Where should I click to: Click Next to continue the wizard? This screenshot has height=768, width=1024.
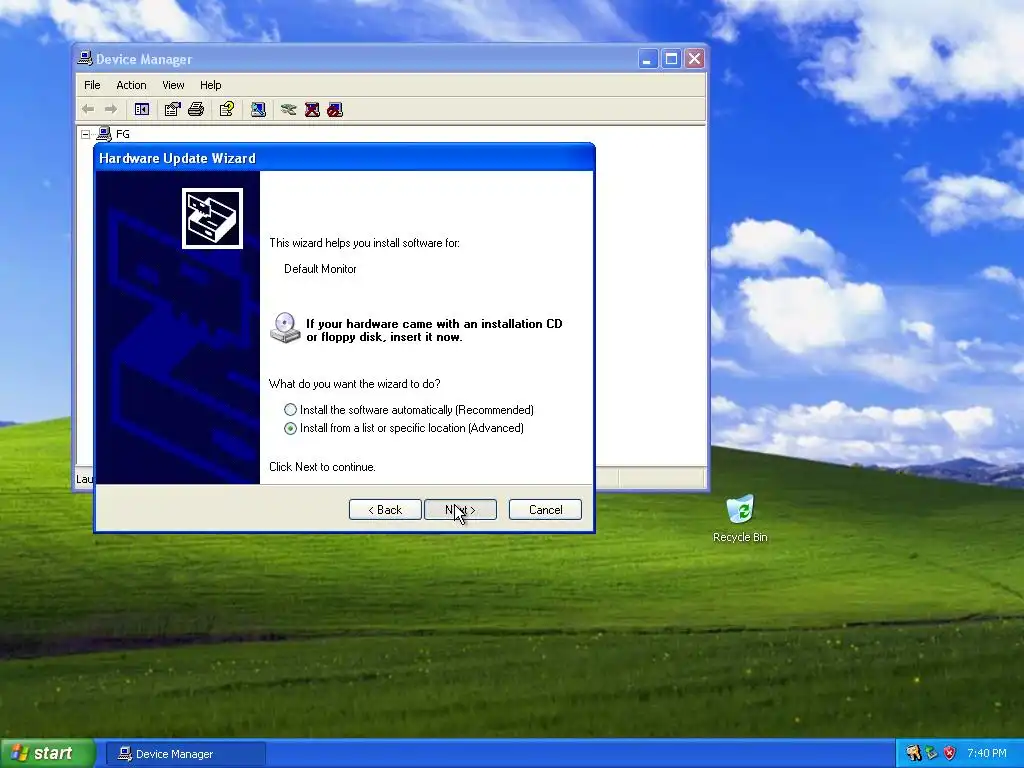tap(460, 509)
